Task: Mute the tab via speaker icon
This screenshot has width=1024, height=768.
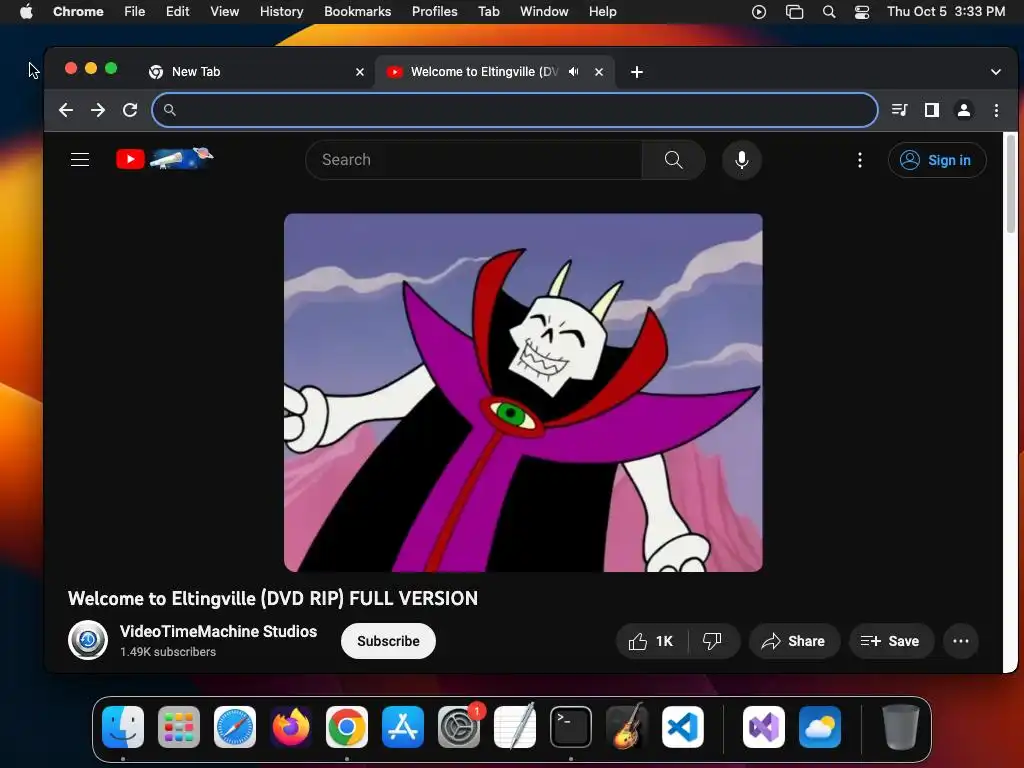Action: [x=573, y=72]
